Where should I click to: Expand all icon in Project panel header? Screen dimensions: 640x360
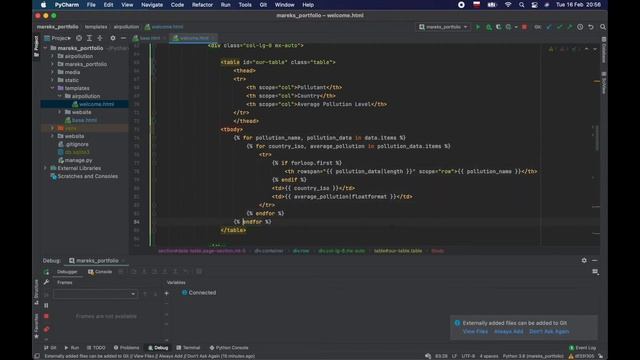pyautogui.click(x=89, y=38)
